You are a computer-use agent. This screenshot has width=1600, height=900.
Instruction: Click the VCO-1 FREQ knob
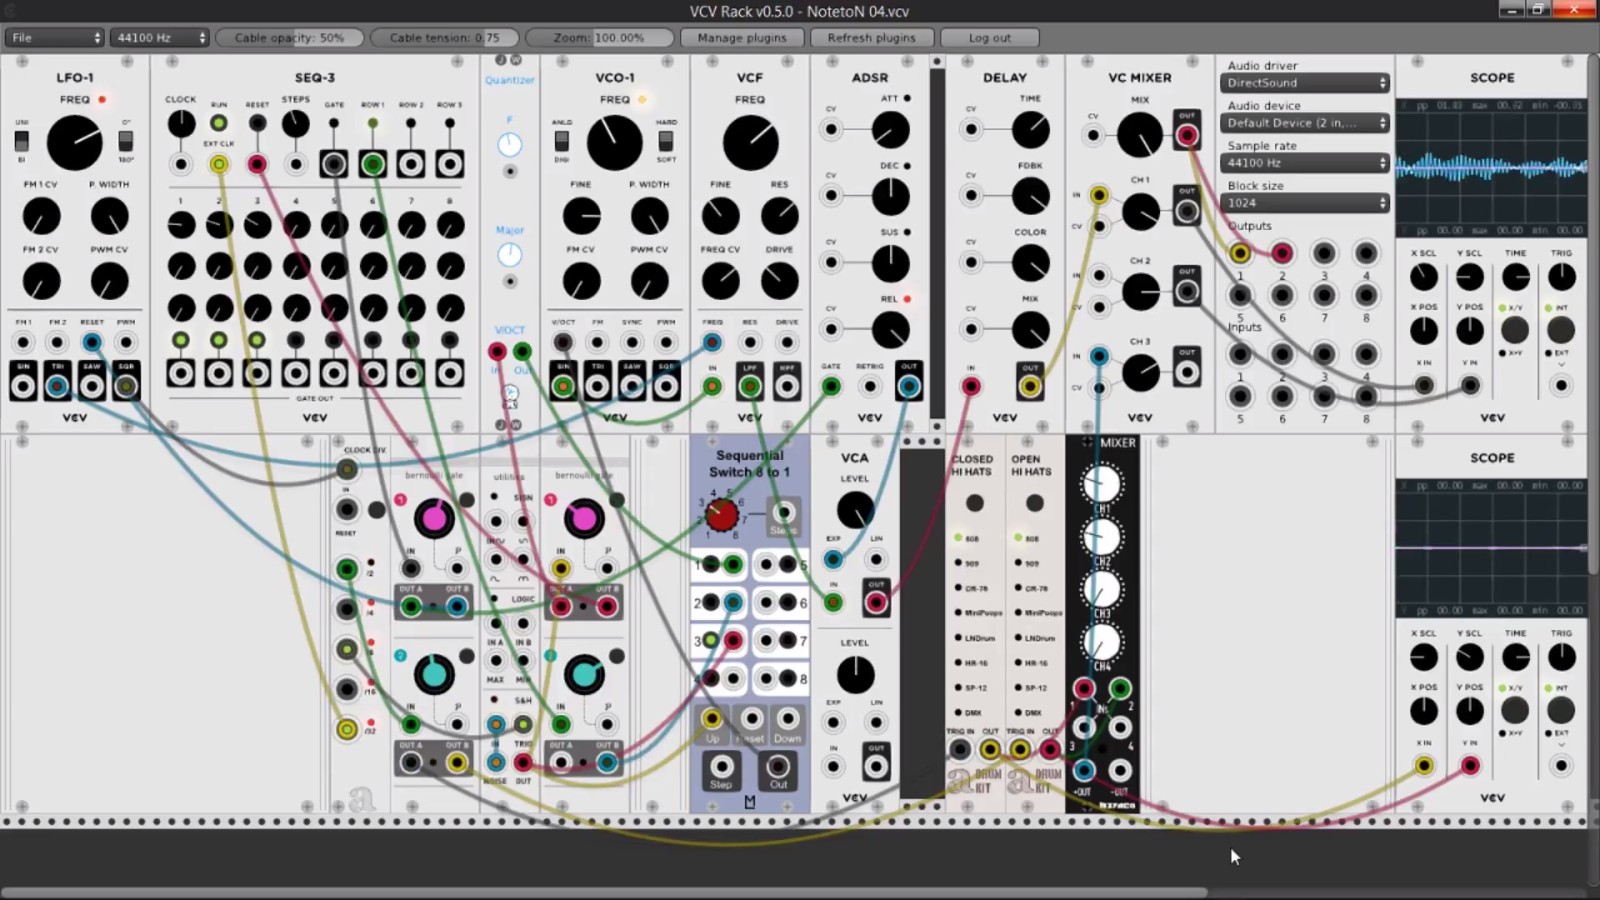(x=615, y=142)
